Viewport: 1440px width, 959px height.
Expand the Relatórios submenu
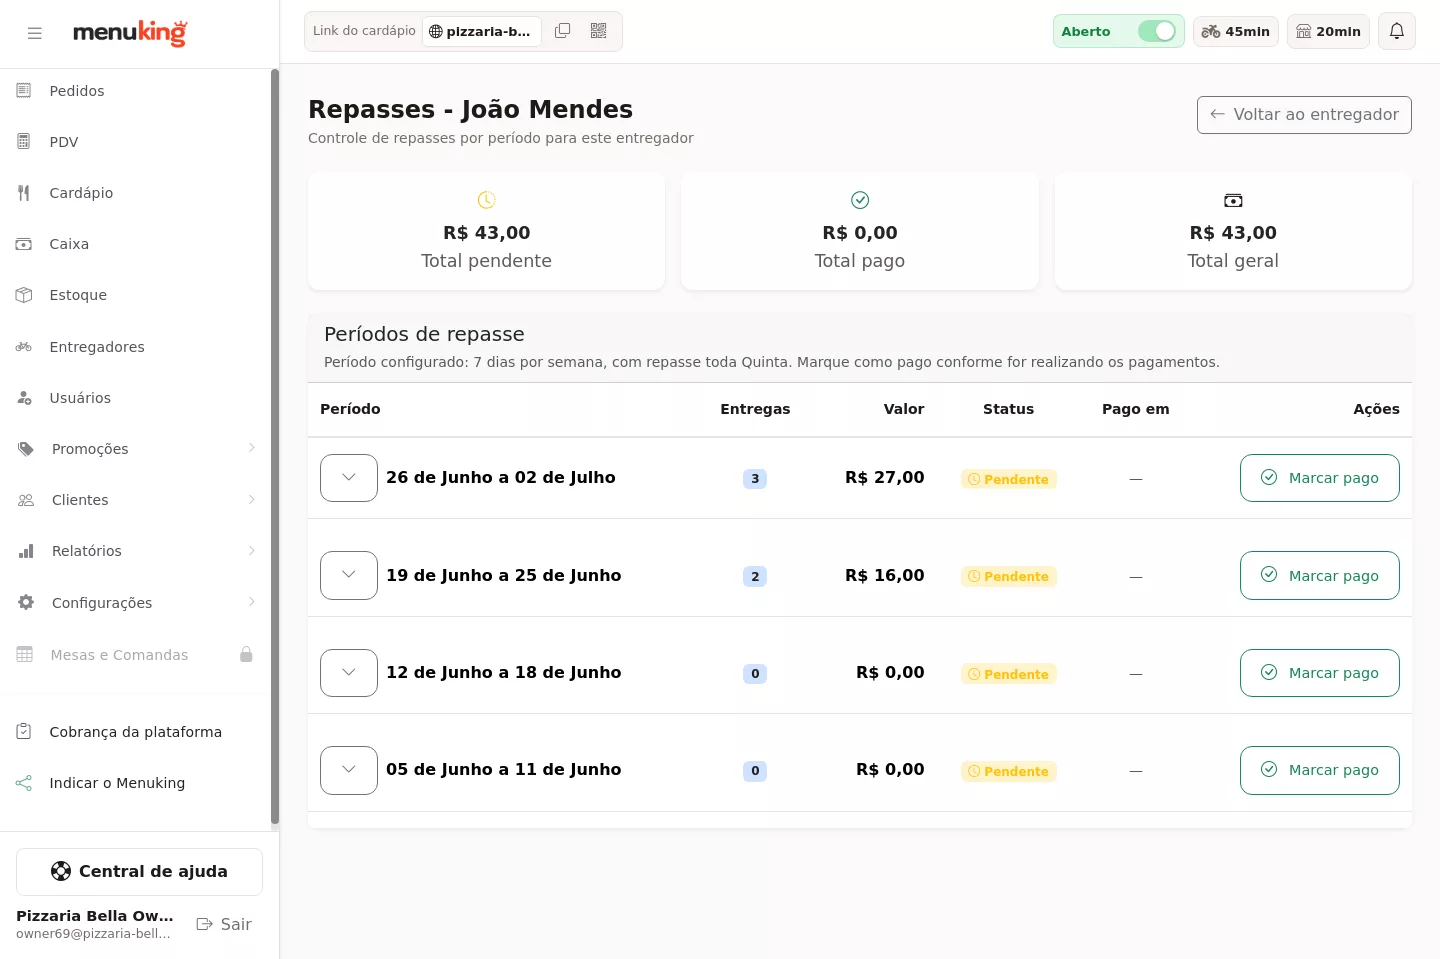[x=136, y=551]
